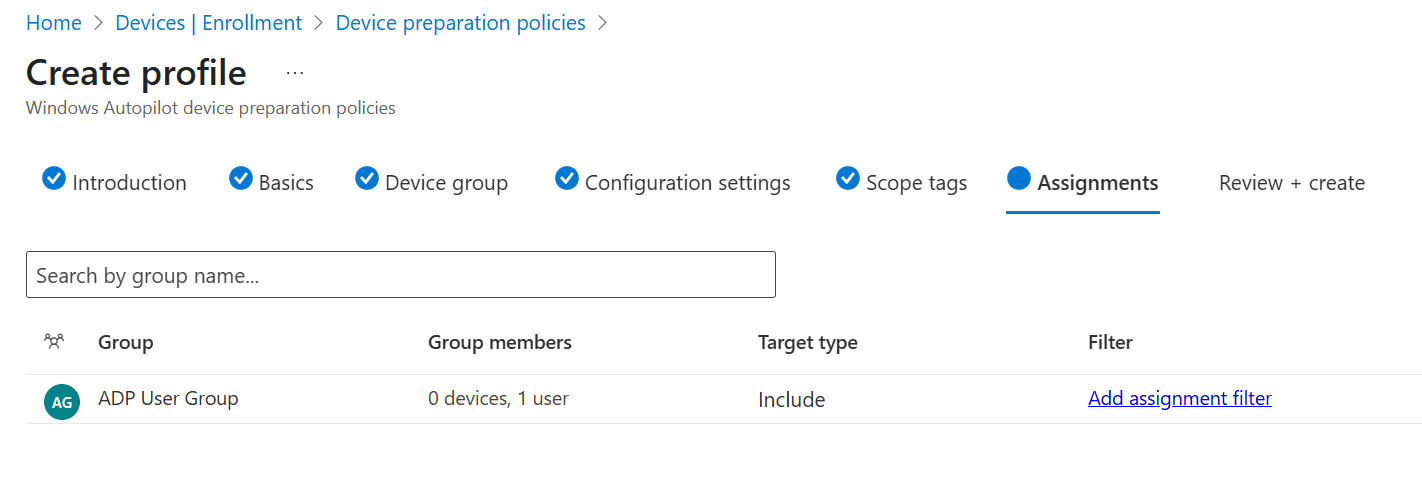This screenshot has height=493, width=1422.
Task: Open the ellipsis menu beside Create profile
Action: point(294,73)
